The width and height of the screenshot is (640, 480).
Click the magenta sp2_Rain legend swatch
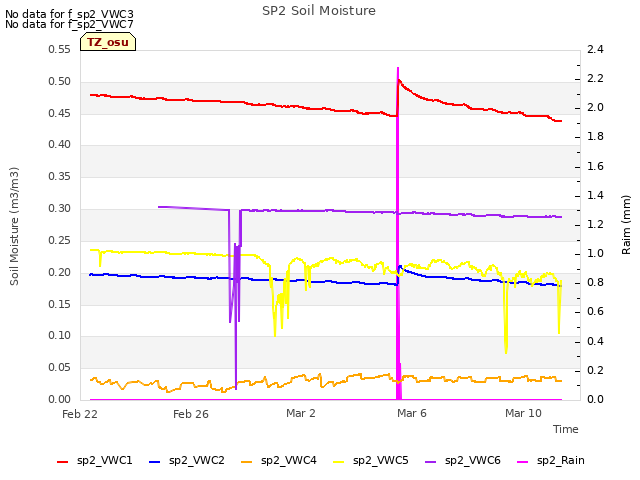click(522, 462)
